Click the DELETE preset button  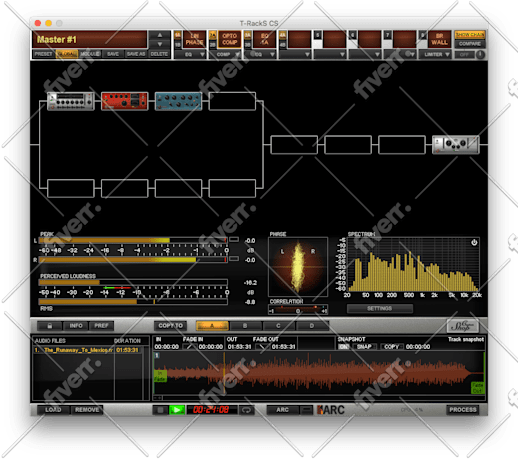159,54
